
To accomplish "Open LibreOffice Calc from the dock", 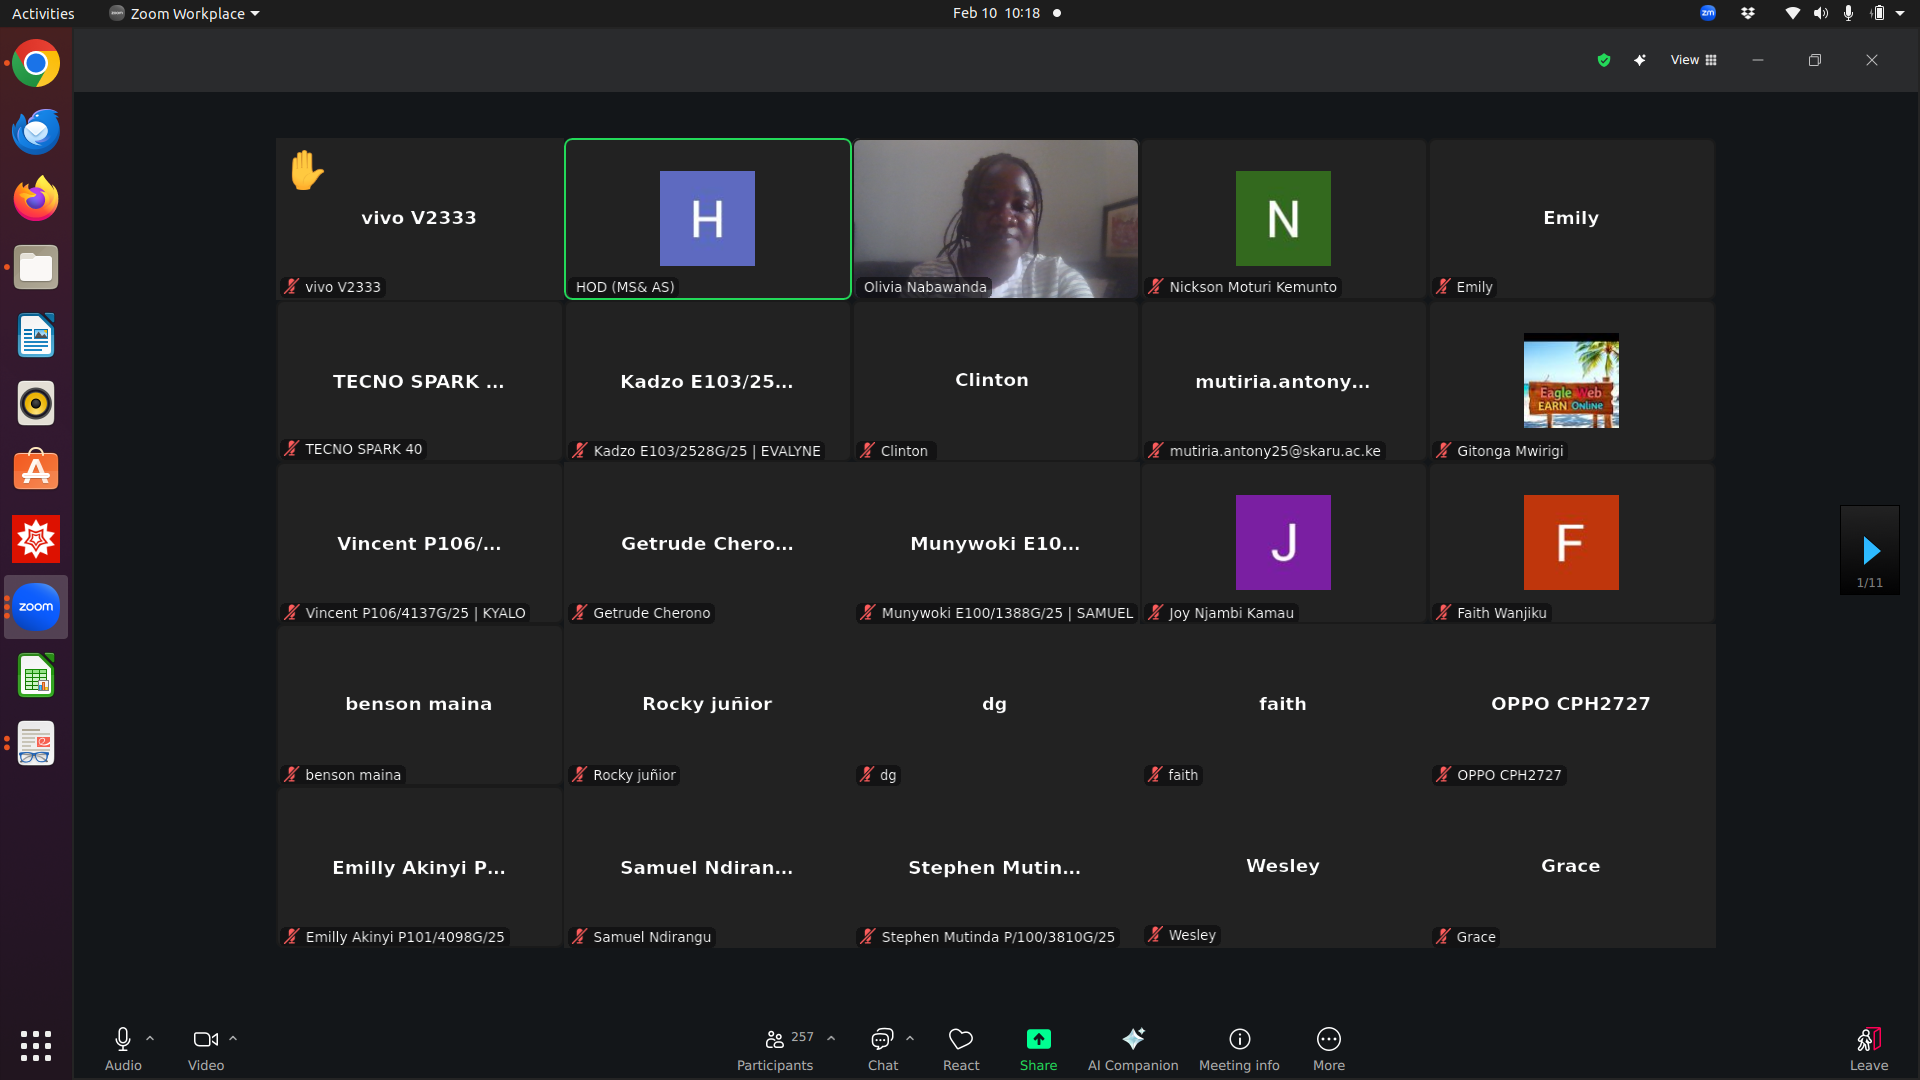I will [x=36, y=675].
